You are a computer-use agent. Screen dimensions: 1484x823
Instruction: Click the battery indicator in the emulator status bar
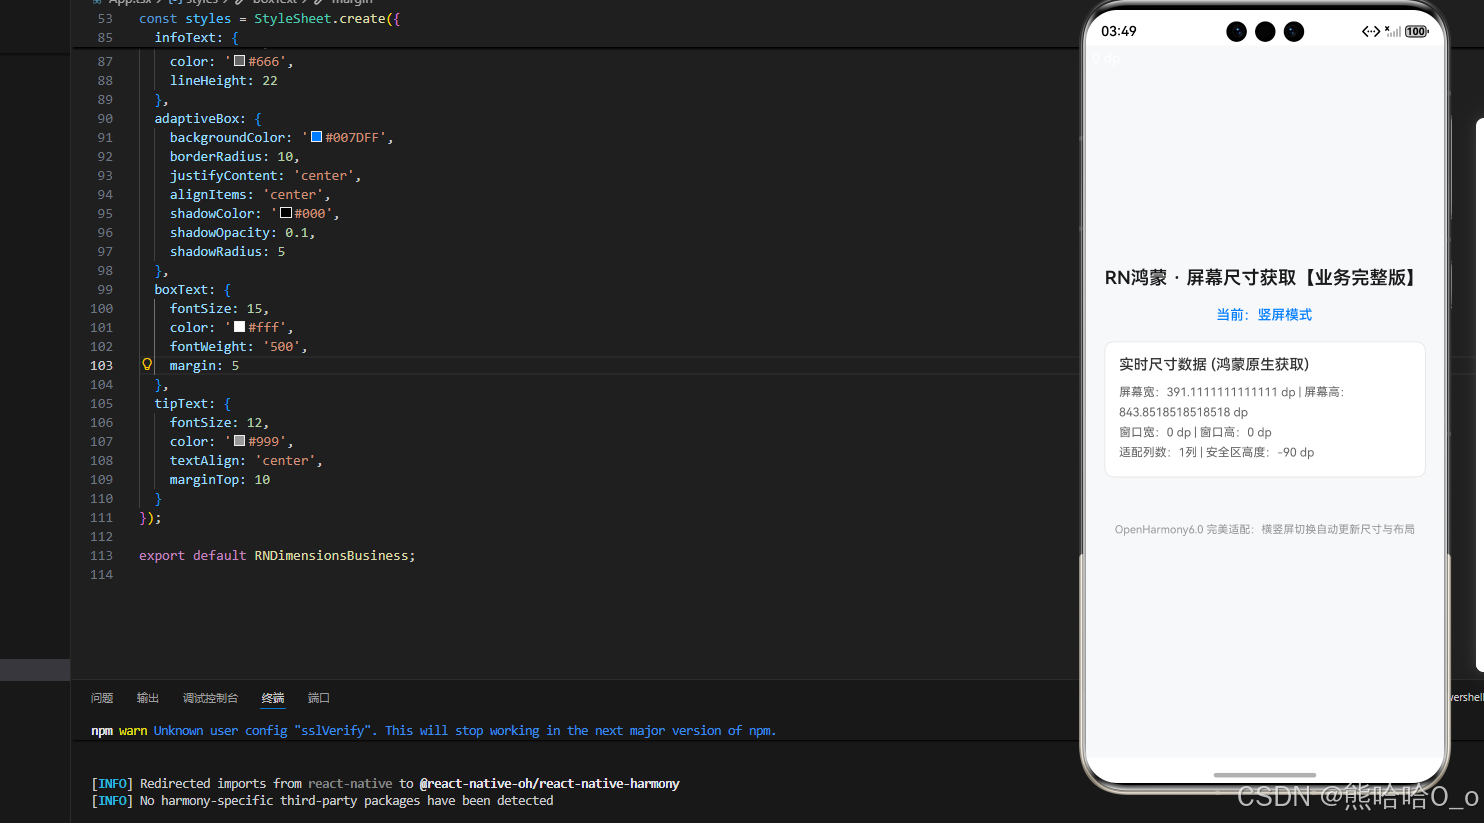(1416, 31)
